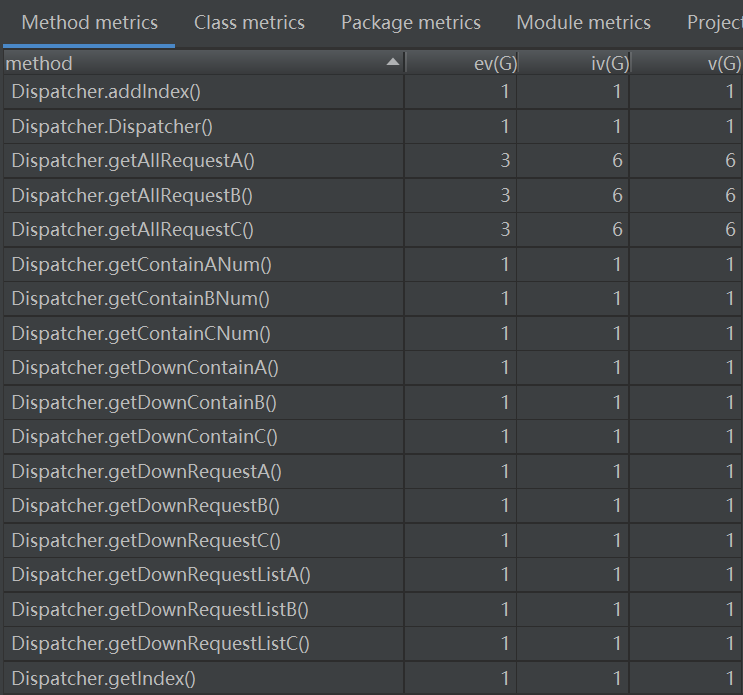Image resolution: width=743 pixels, height=695 pixels.
Task: Select the Module metrics tab
Action: tap(583, 23)
